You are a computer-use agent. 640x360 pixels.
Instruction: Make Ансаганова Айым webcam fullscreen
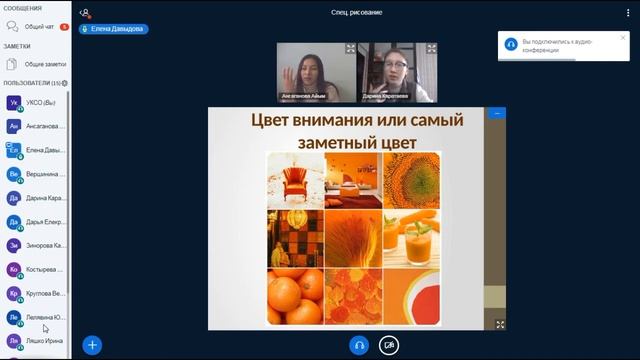tap(351, 49)
